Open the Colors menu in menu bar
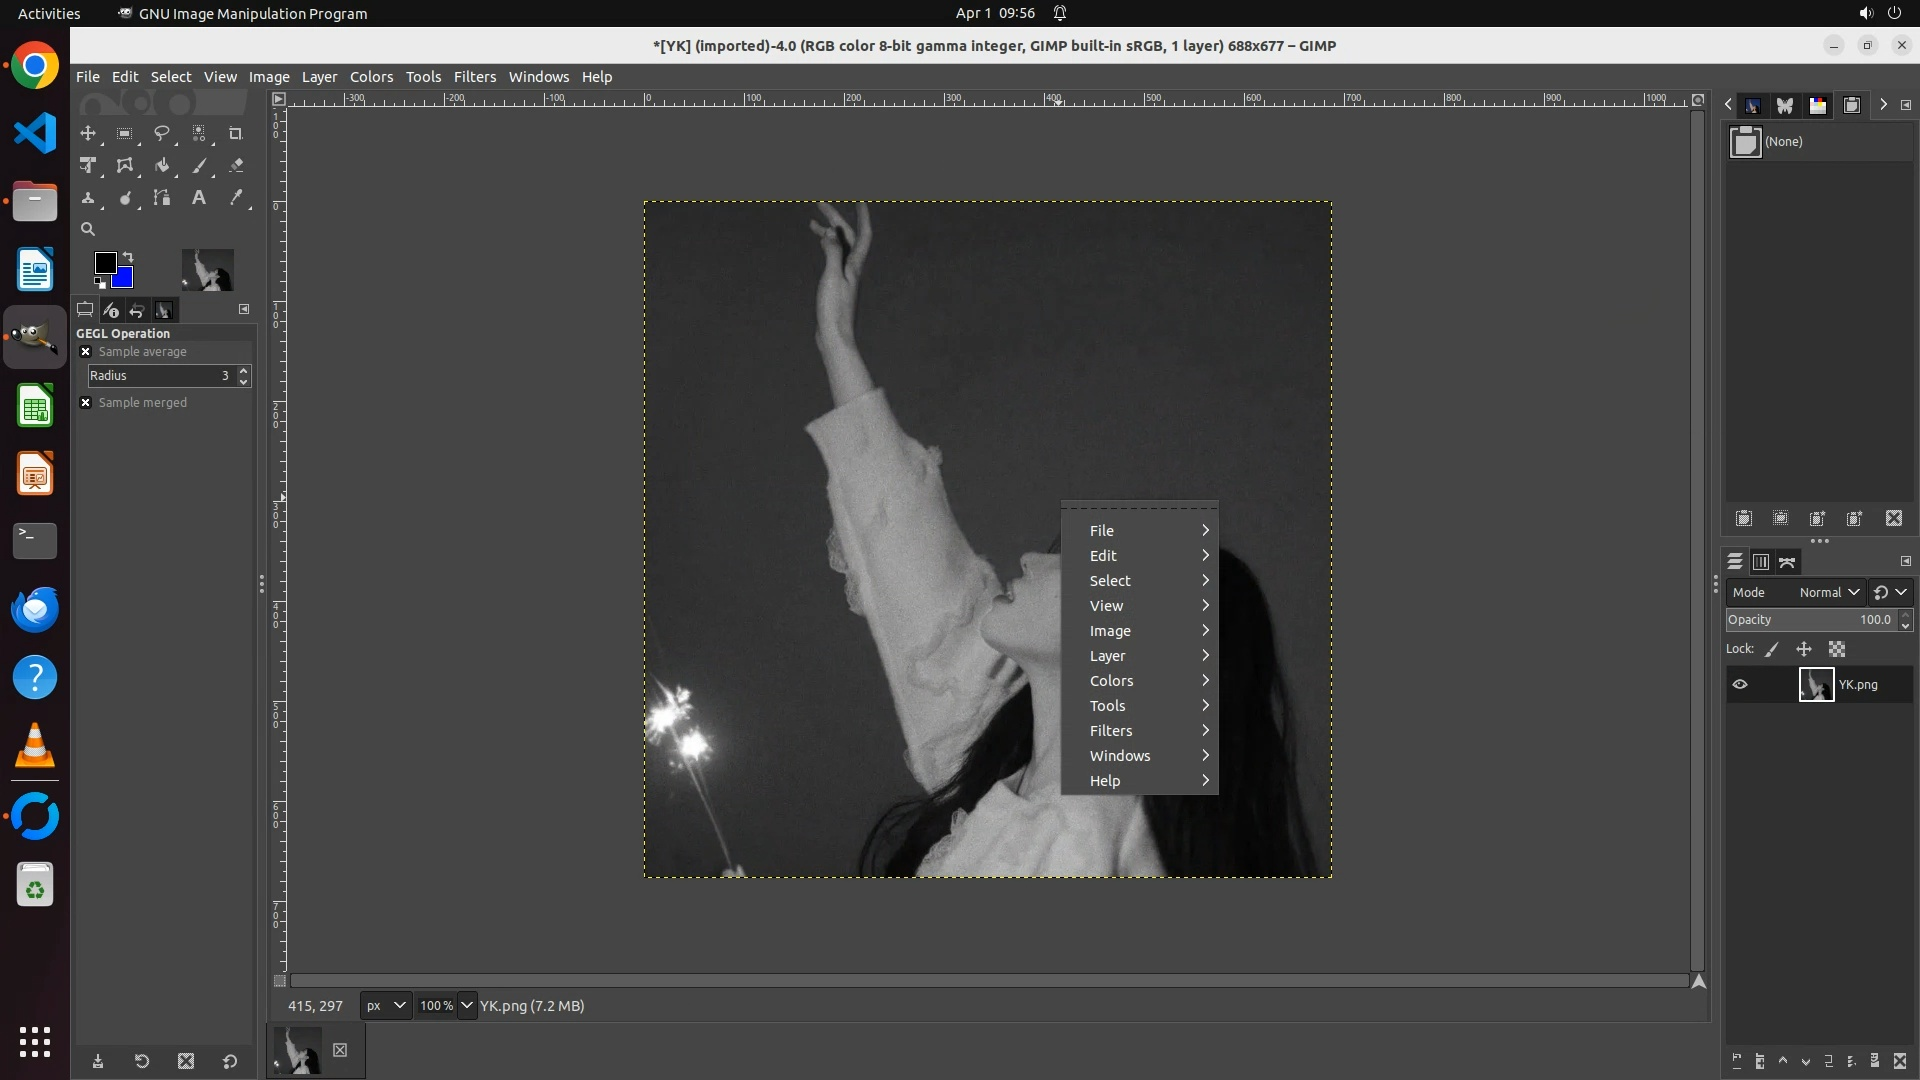The image size is (1920, 1080). pyautogui.click(x=371, y=77)
